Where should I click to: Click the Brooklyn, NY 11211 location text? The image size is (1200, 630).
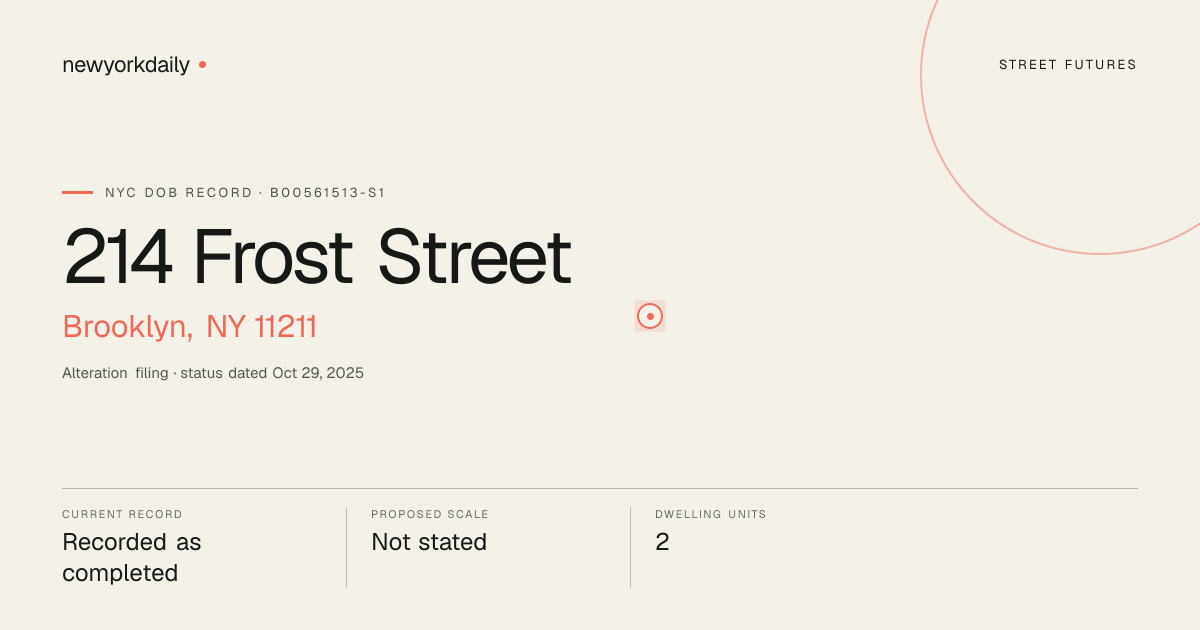click(190, 327)
